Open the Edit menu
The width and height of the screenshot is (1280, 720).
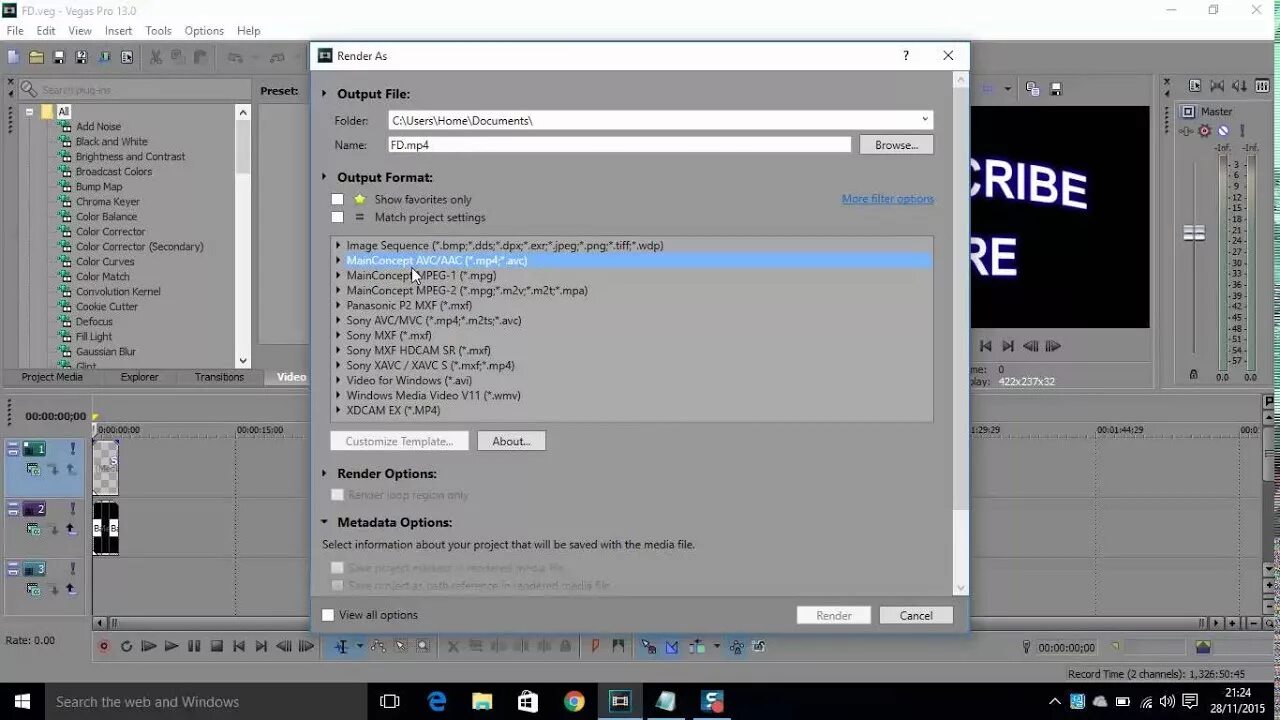46,31
